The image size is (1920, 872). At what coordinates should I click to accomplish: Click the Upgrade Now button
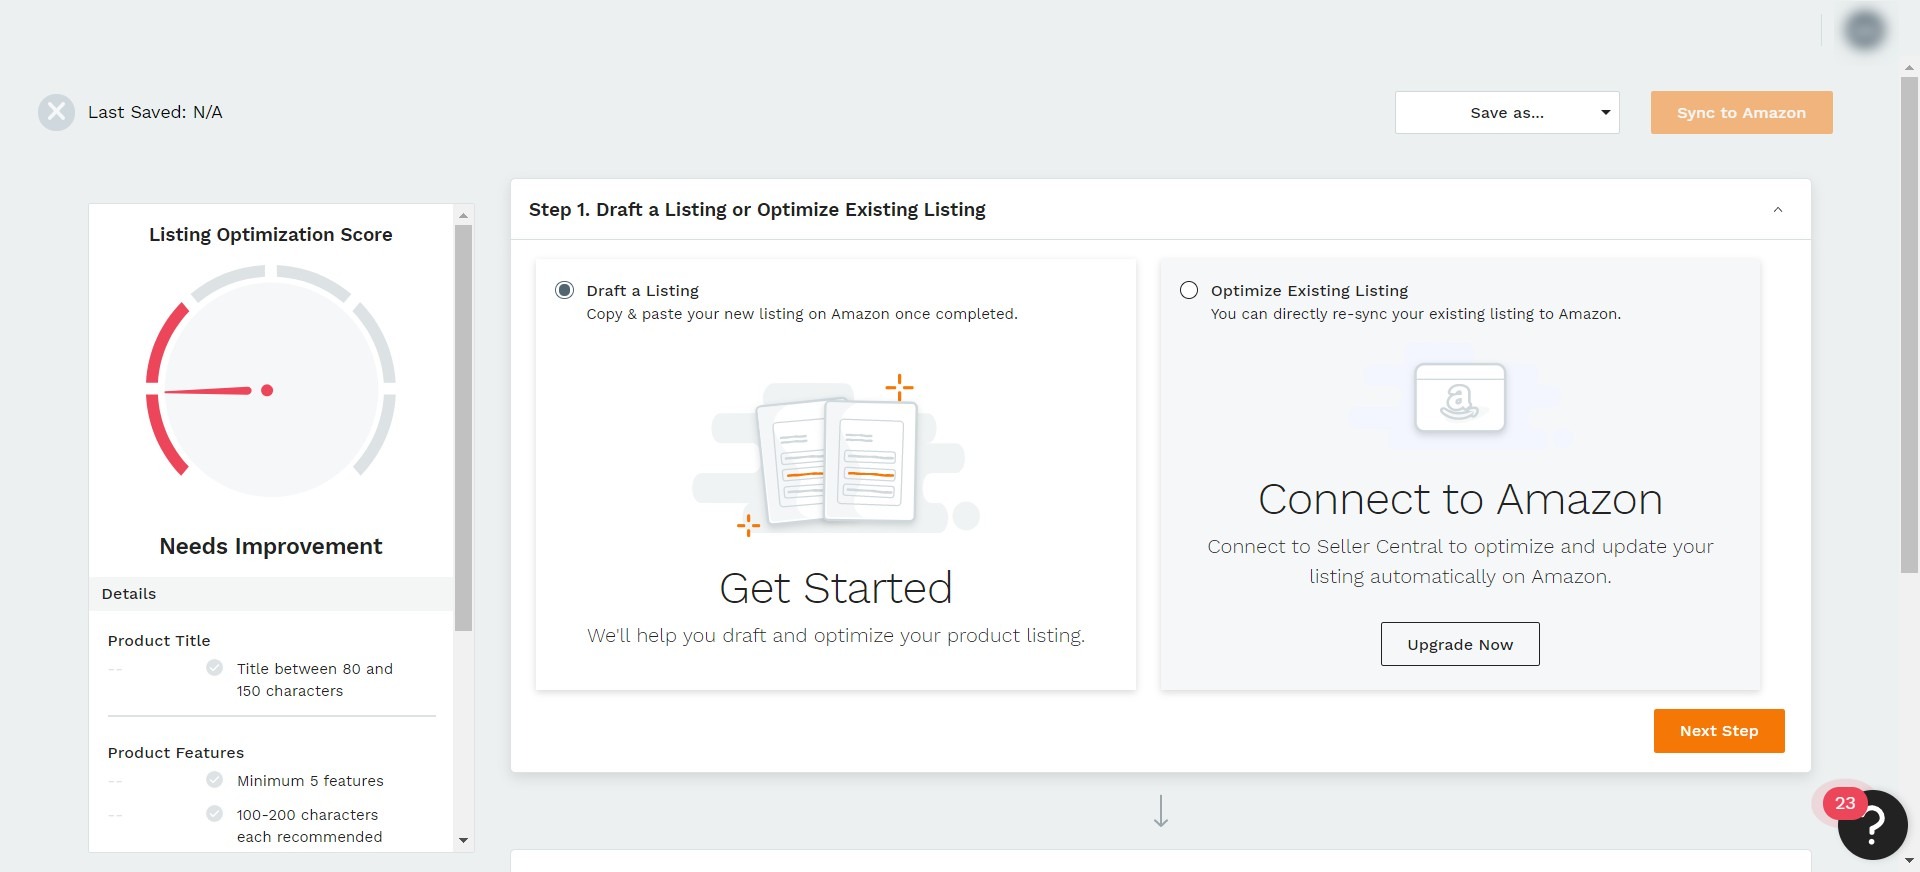1460,644
